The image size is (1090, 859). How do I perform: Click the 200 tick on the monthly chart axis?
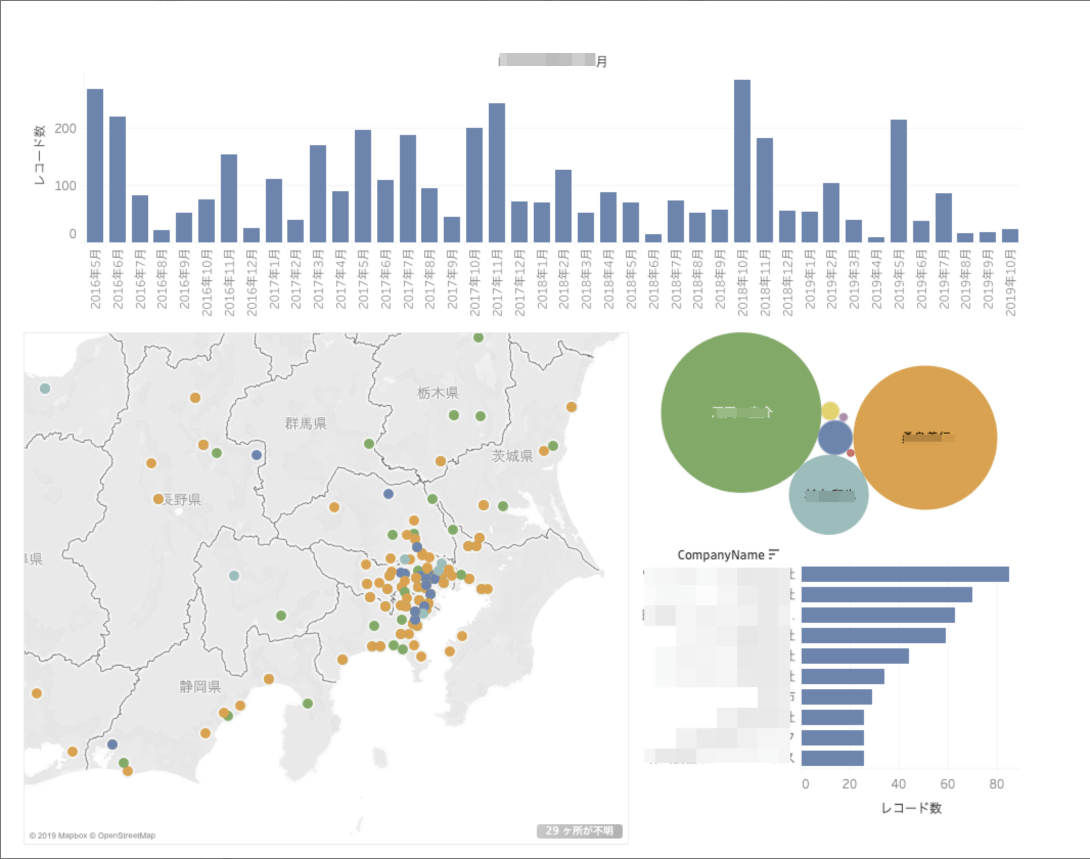pos(65,128)
